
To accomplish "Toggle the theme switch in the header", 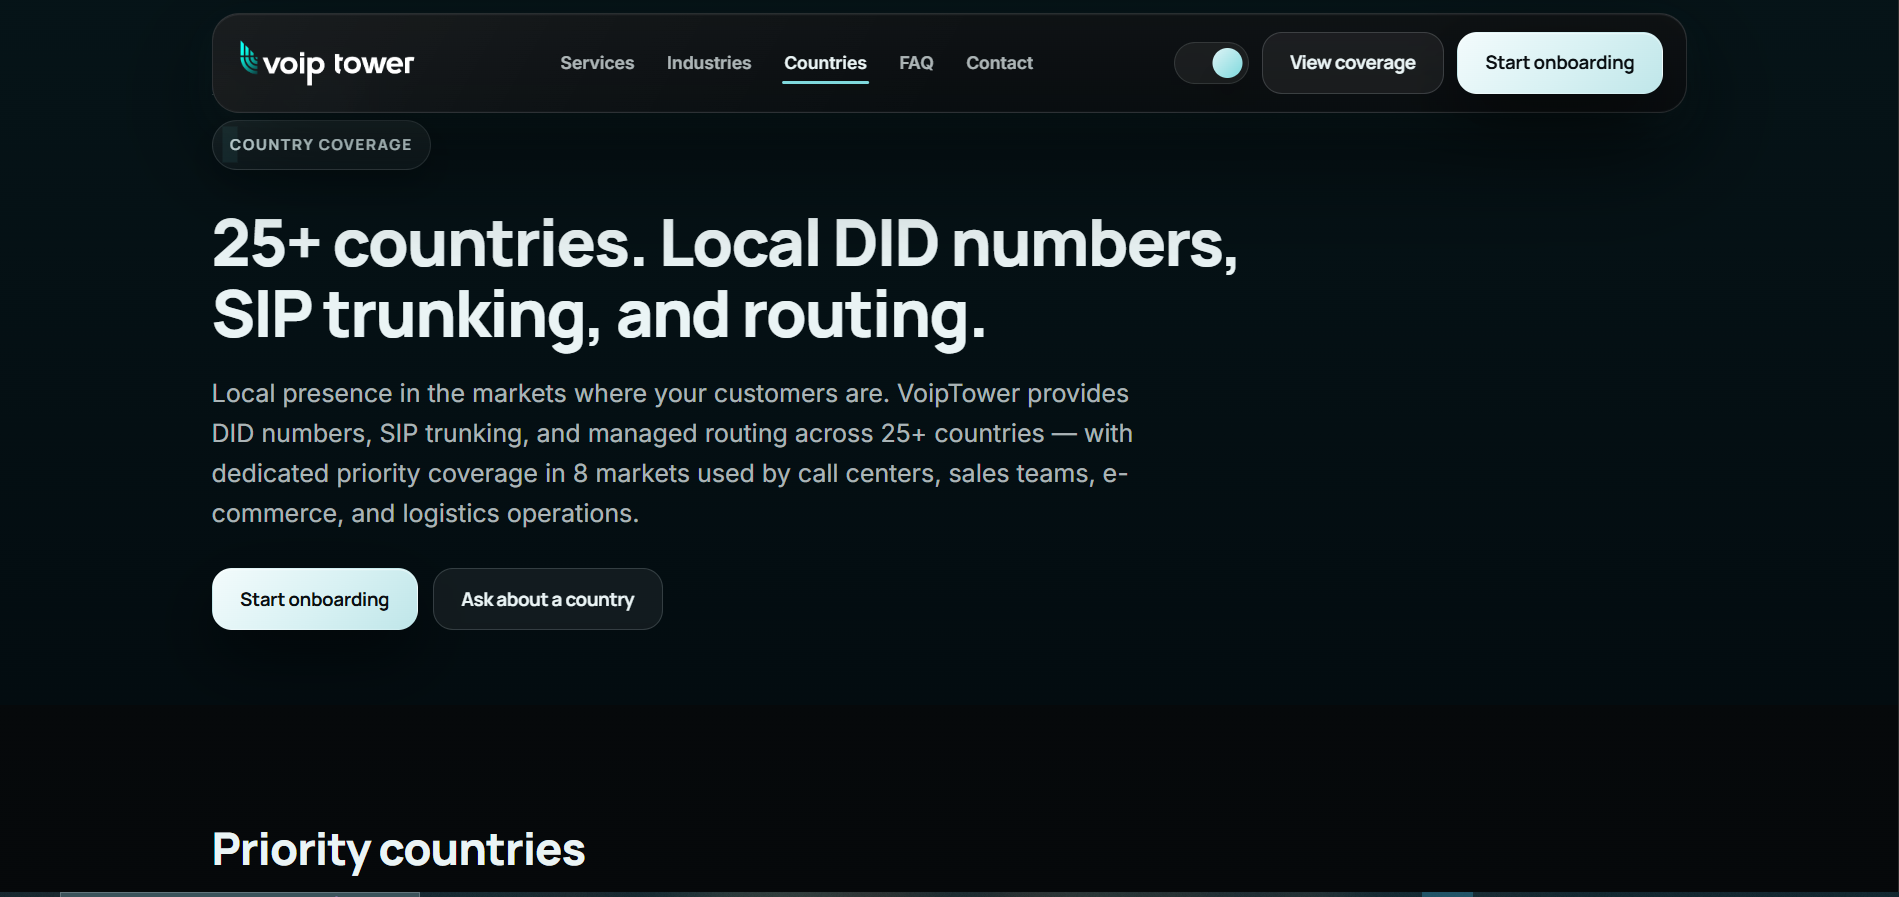I will (x=1211, y=63).
